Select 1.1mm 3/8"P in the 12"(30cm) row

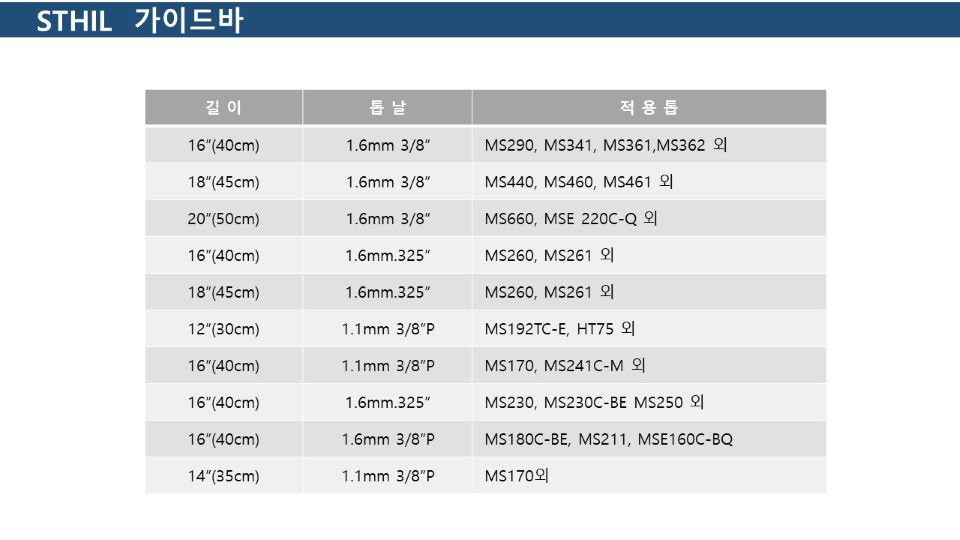point(388,329)
